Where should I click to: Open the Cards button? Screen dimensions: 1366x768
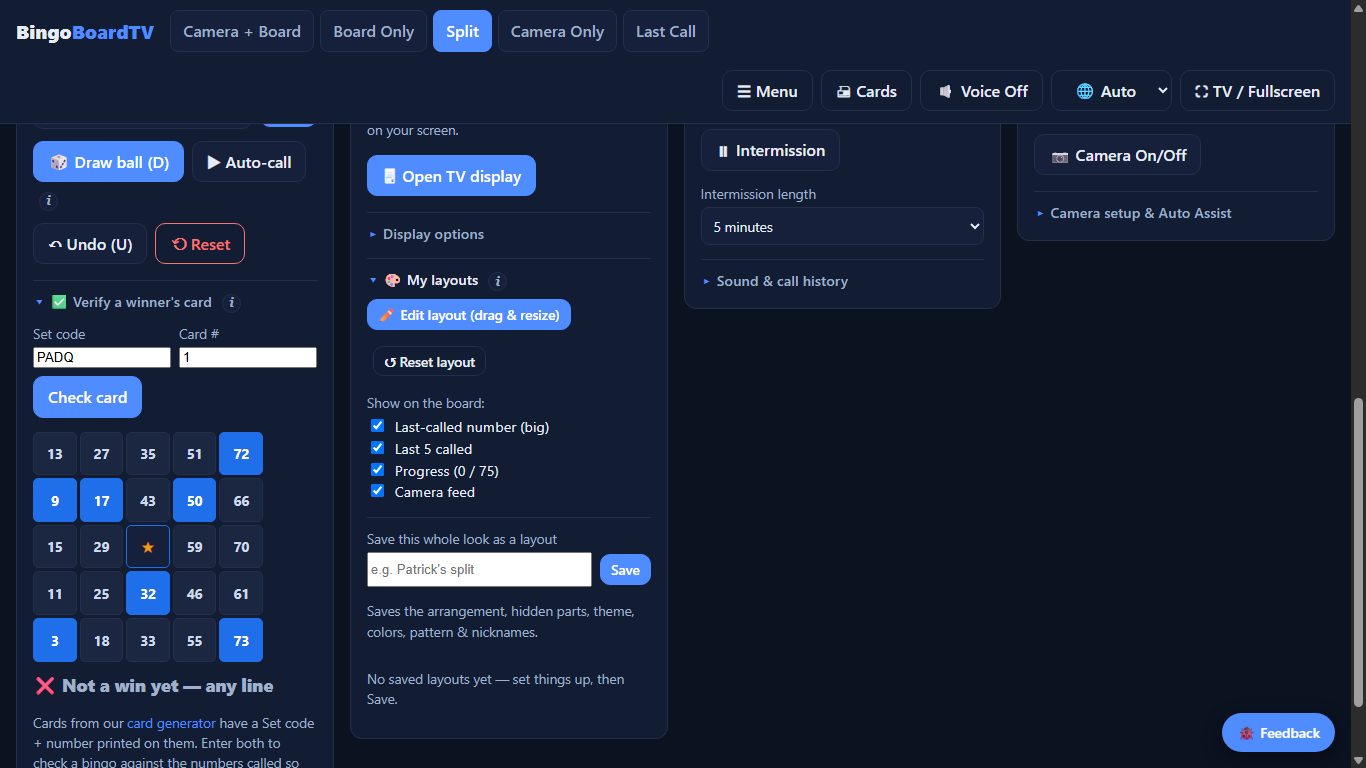click(866, 91)
